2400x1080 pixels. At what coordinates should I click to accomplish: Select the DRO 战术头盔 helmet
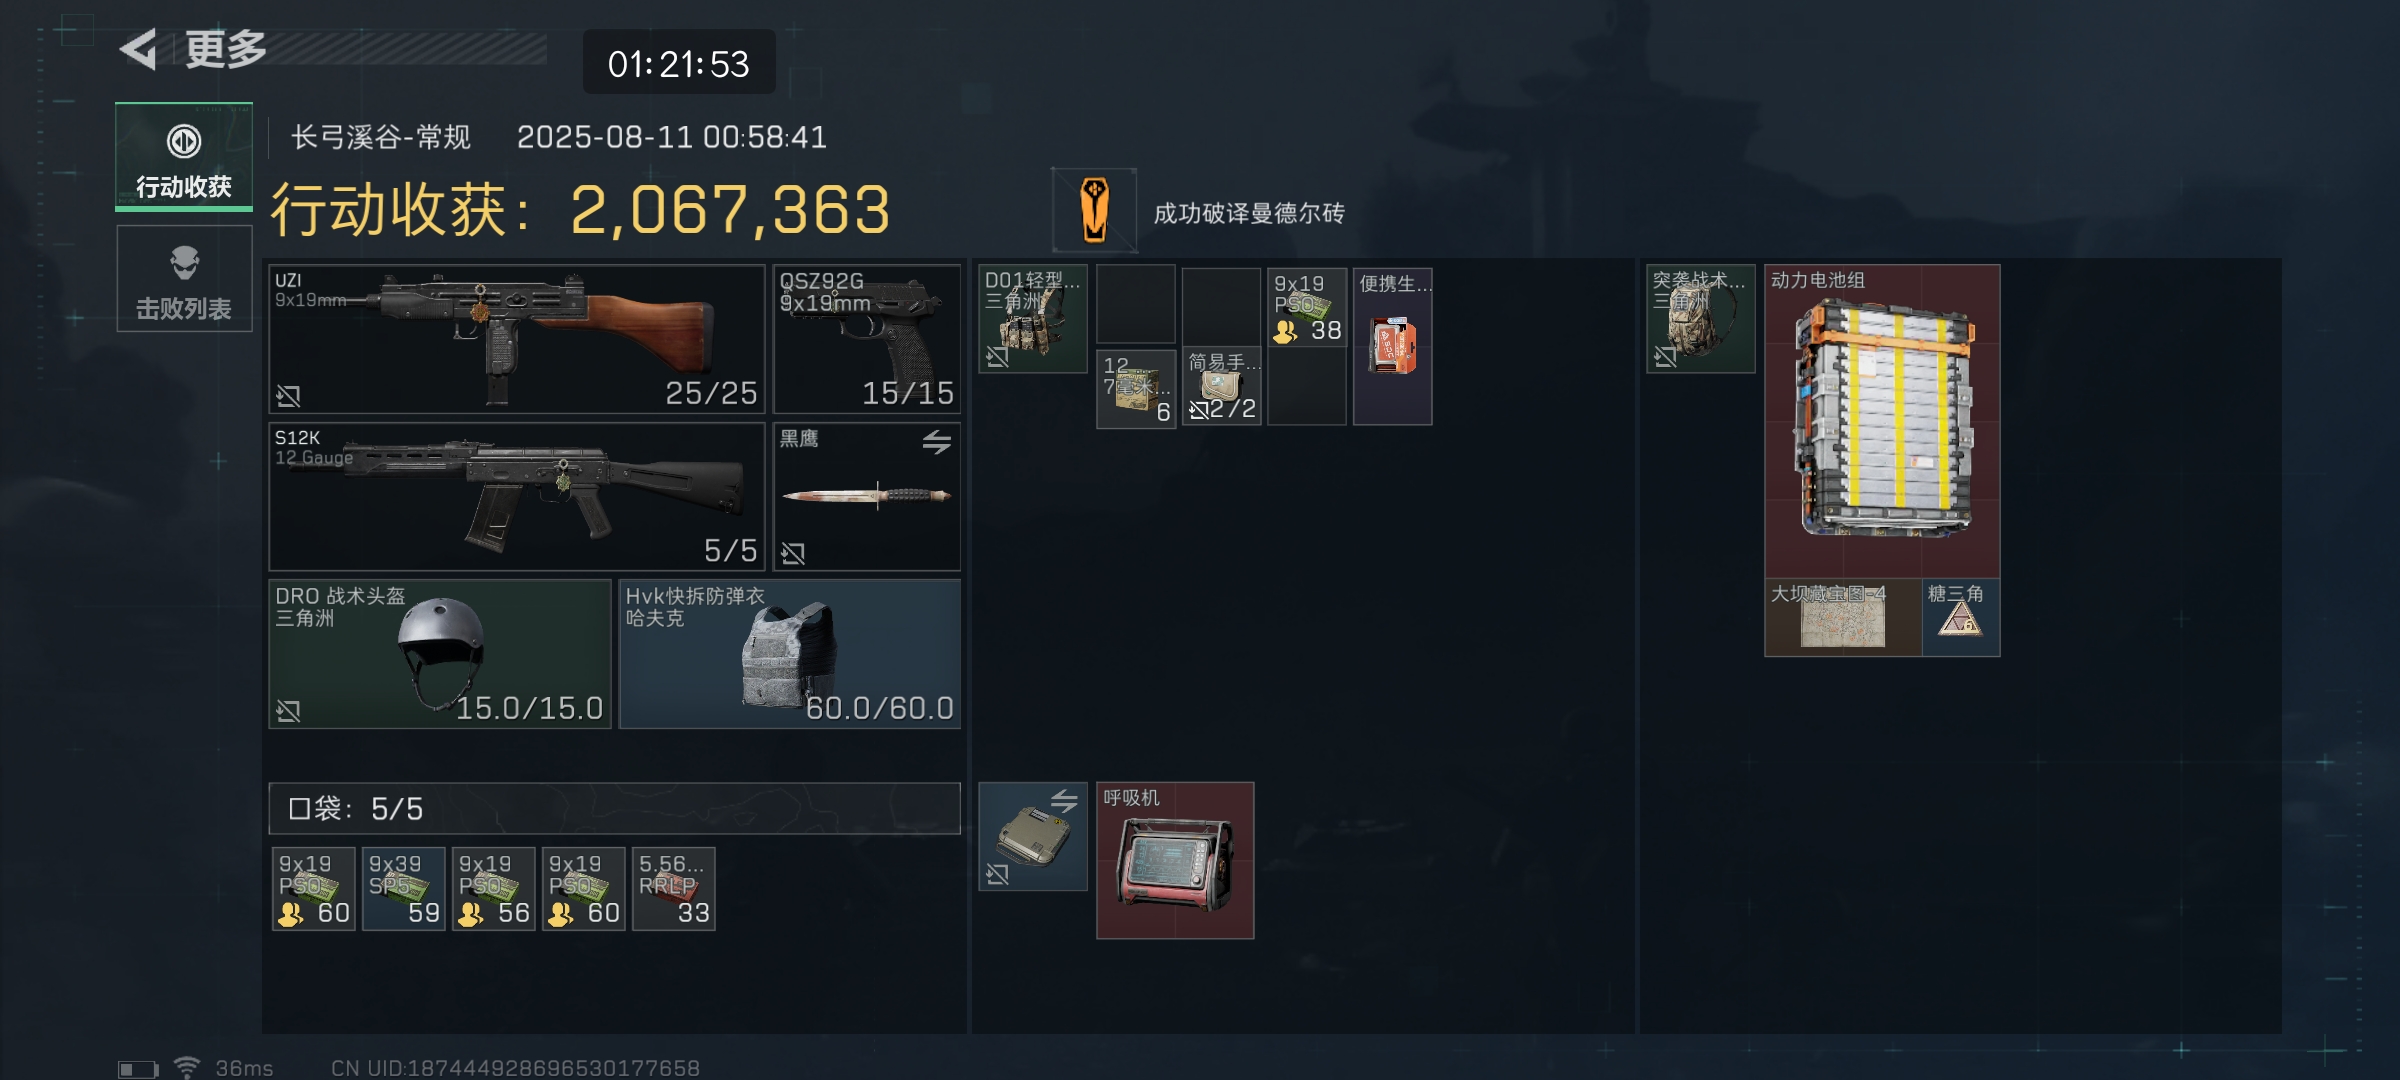440,654
